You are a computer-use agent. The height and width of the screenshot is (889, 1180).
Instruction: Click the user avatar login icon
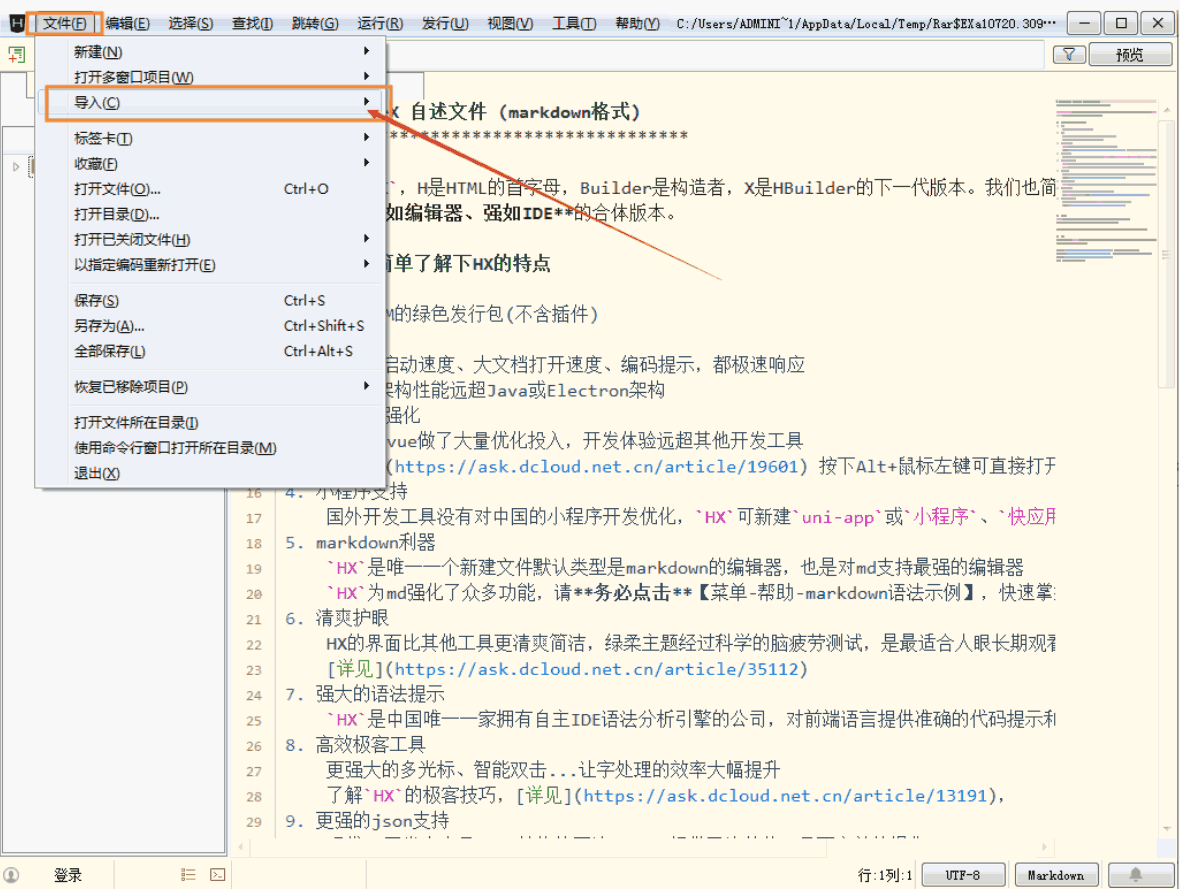tap(11, 875)
